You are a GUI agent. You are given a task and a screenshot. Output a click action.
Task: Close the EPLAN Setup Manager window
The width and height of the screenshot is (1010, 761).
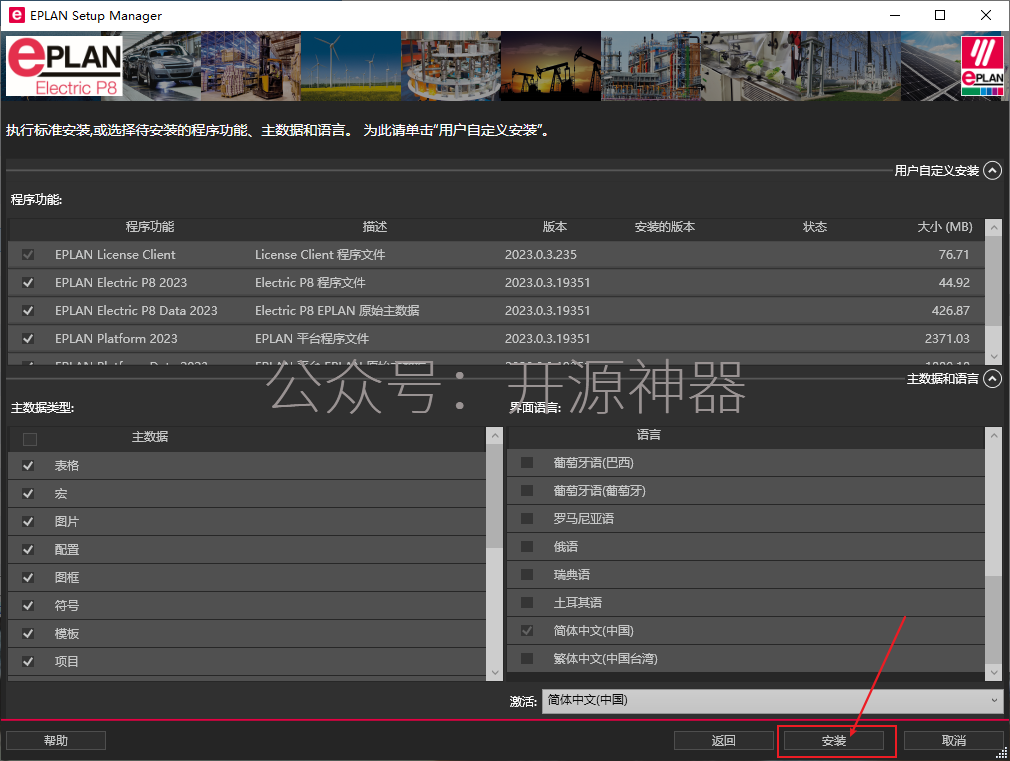click(x=986, y=15)
